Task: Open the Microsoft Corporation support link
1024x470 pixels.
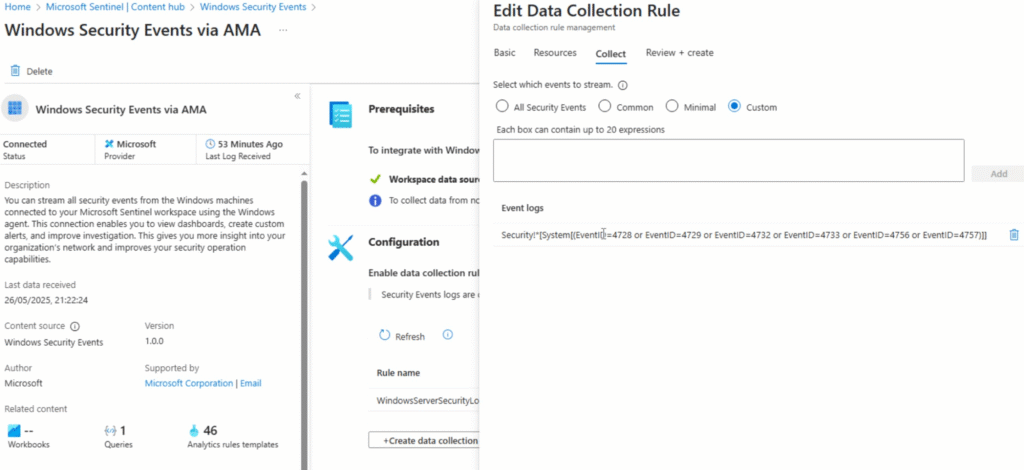Action: click(x=189, y=383)
